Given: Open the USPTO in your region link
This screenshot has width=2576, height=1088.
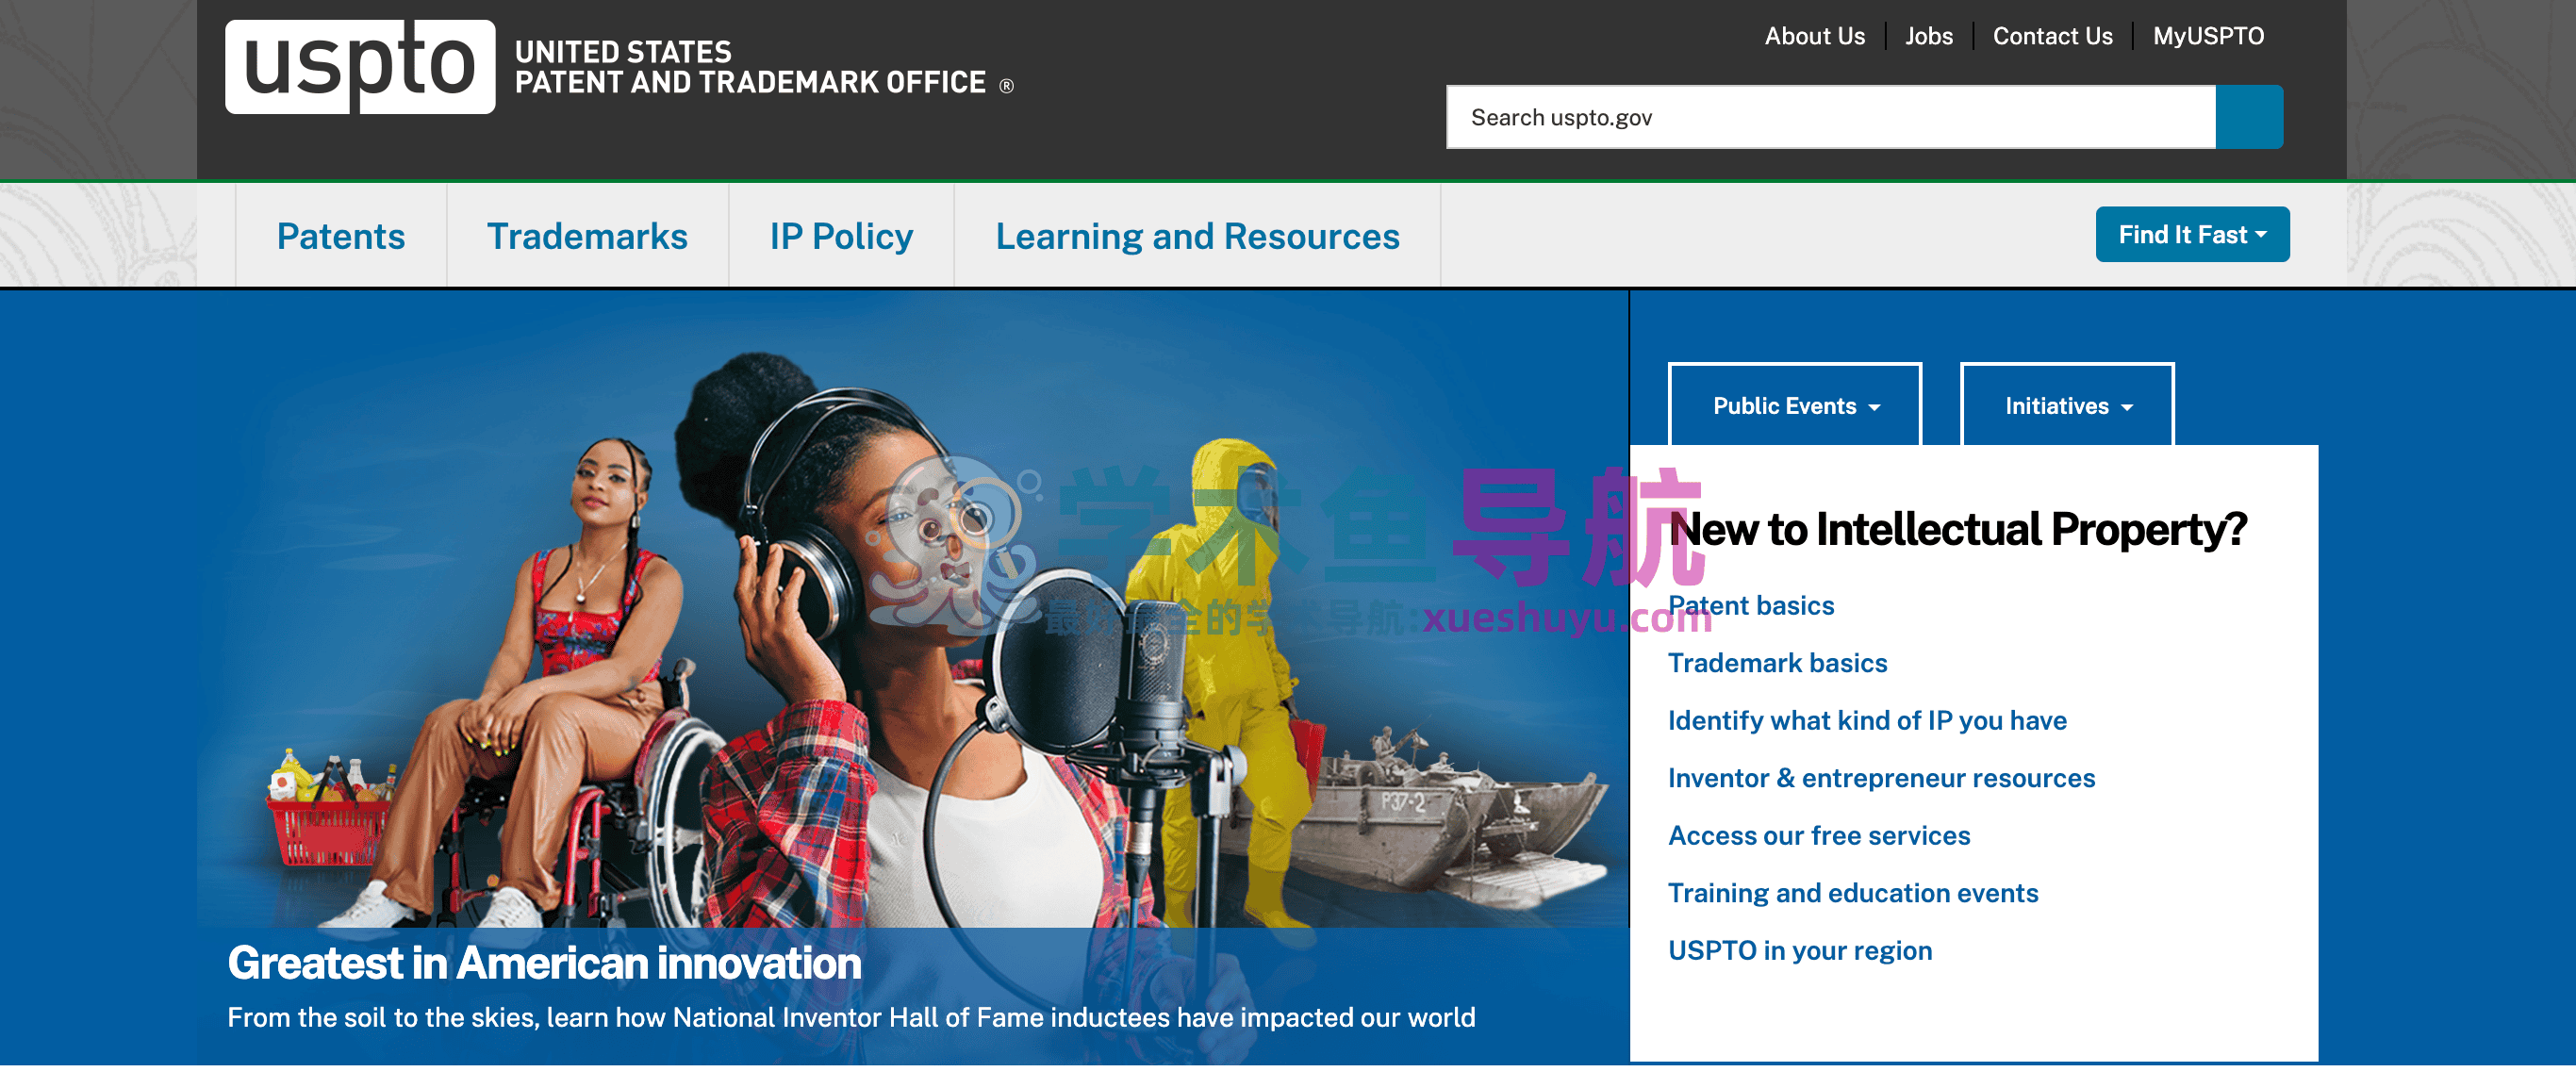Looking at the screenshot, I should point(1799,950).
